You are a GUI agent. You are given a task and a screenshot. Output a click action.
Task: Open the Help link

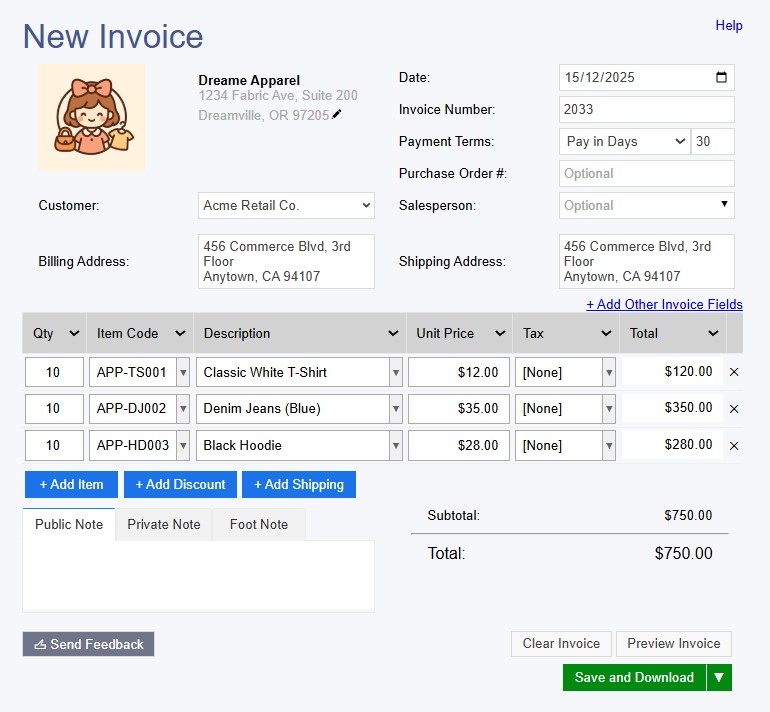pyautogui.click(x=729, y=26)
